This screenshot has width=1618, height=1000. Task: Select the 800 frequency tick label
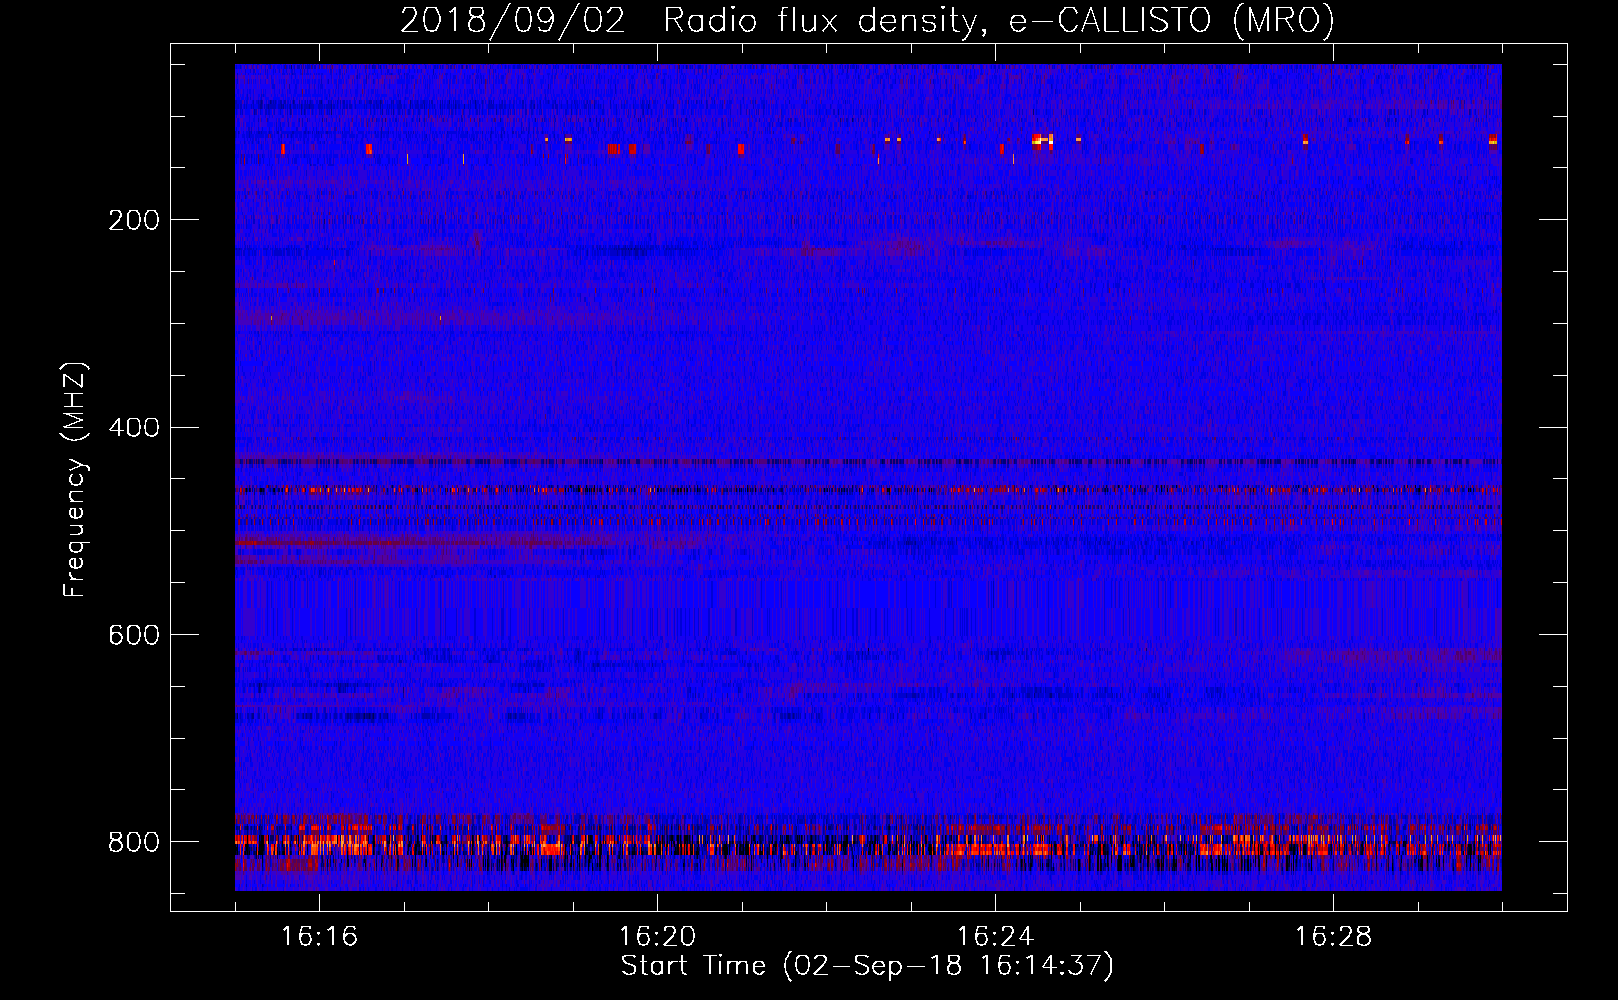point(134,842)
